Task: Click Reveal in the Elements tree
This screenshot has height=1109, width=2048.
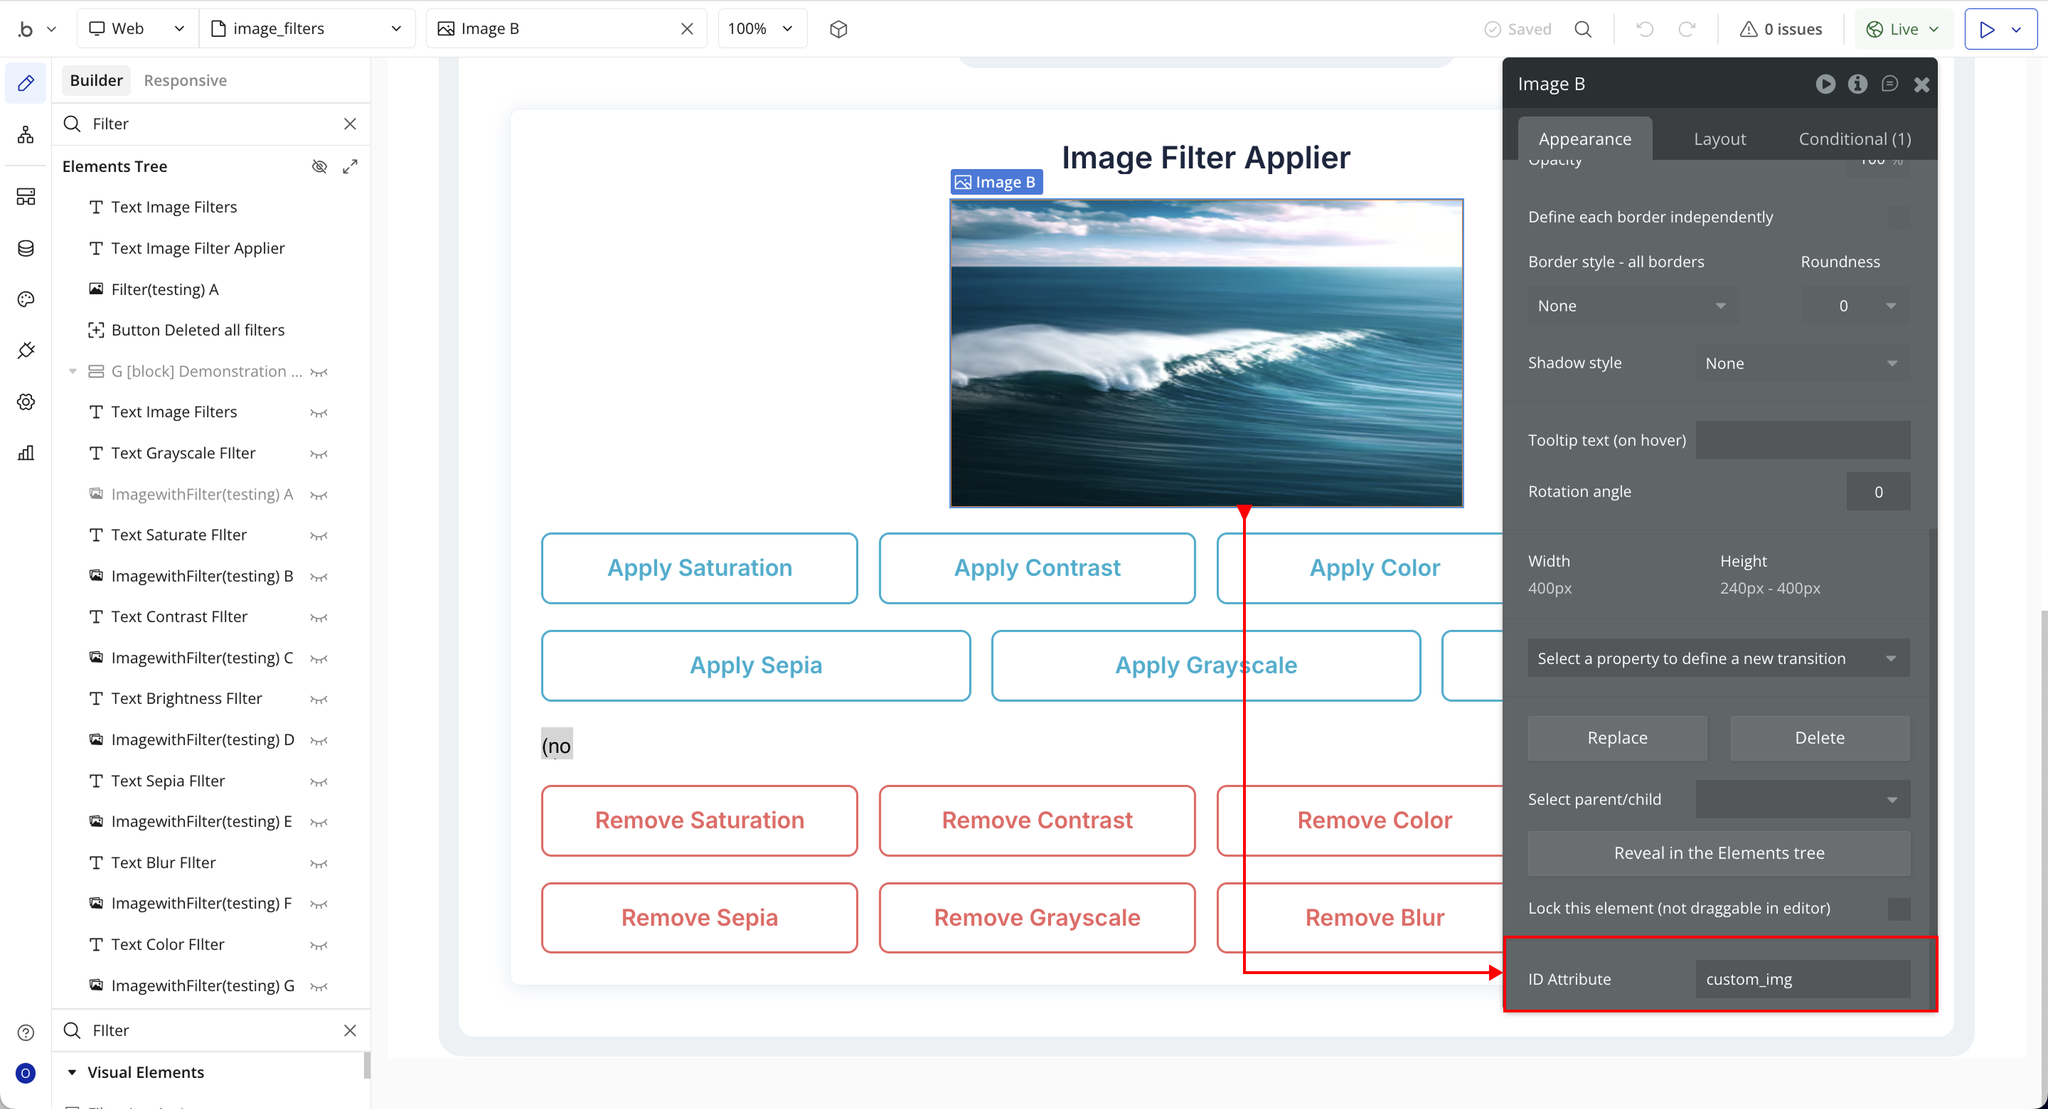Action: (1718, 853)
